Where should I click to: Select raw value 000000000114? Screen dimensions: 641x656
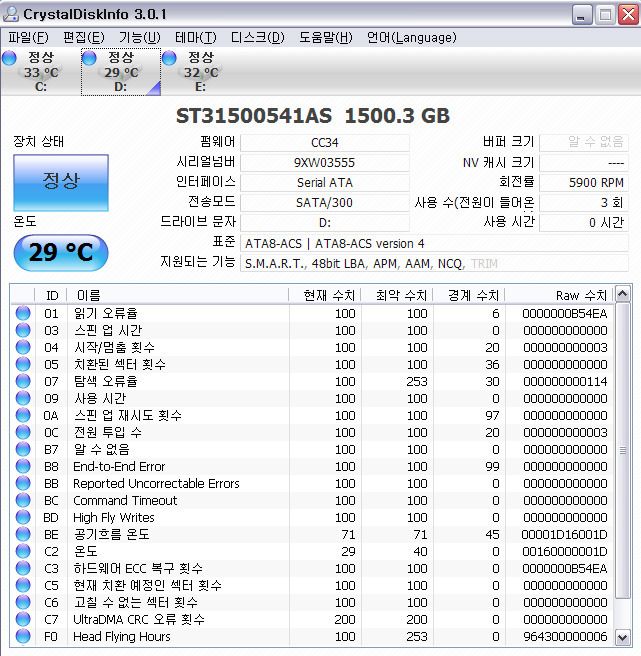tap(565, 382)
